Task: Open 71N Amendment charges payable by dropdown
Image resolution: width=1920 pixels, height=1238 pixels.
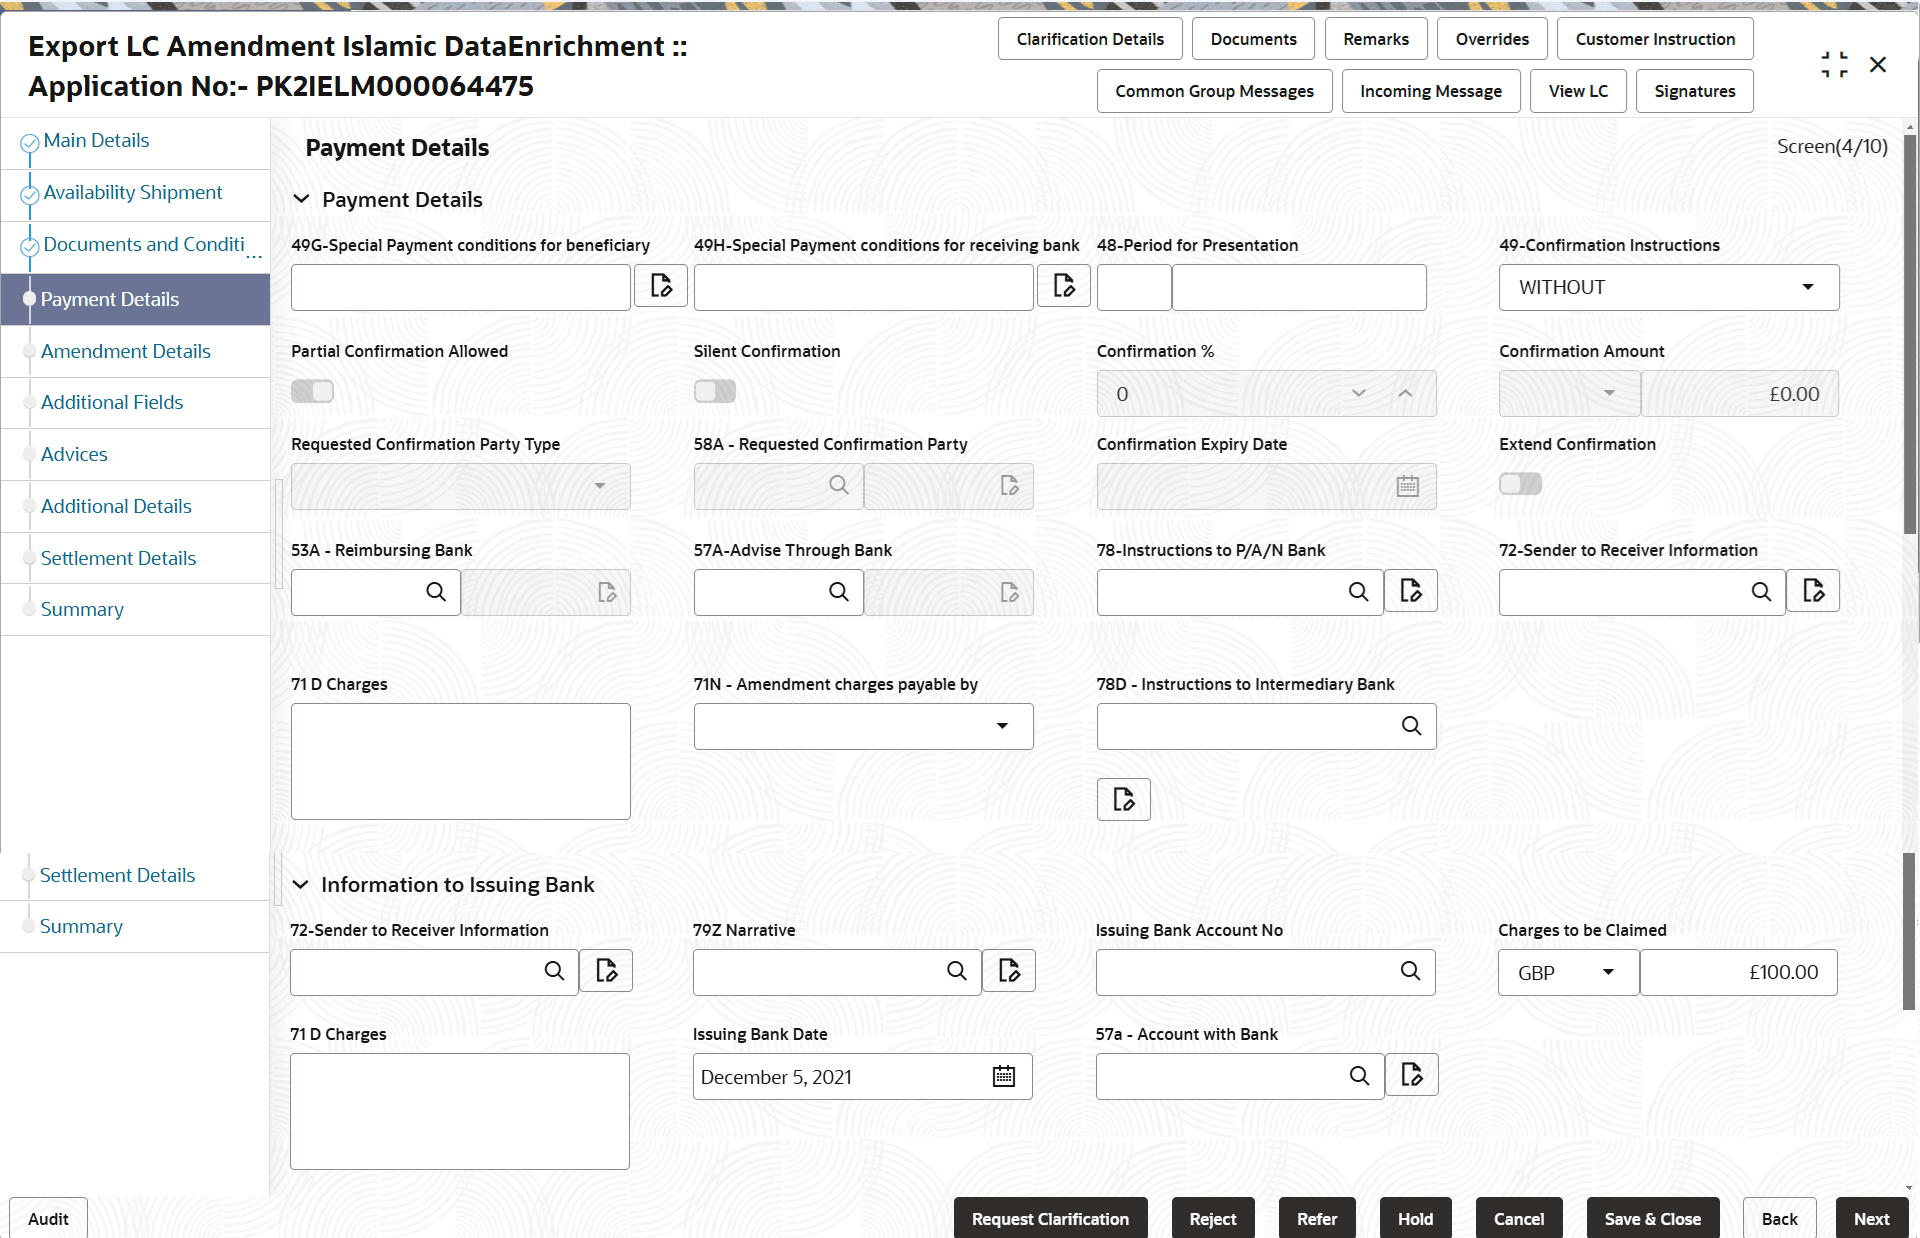Action: click(x=863, y=726)
